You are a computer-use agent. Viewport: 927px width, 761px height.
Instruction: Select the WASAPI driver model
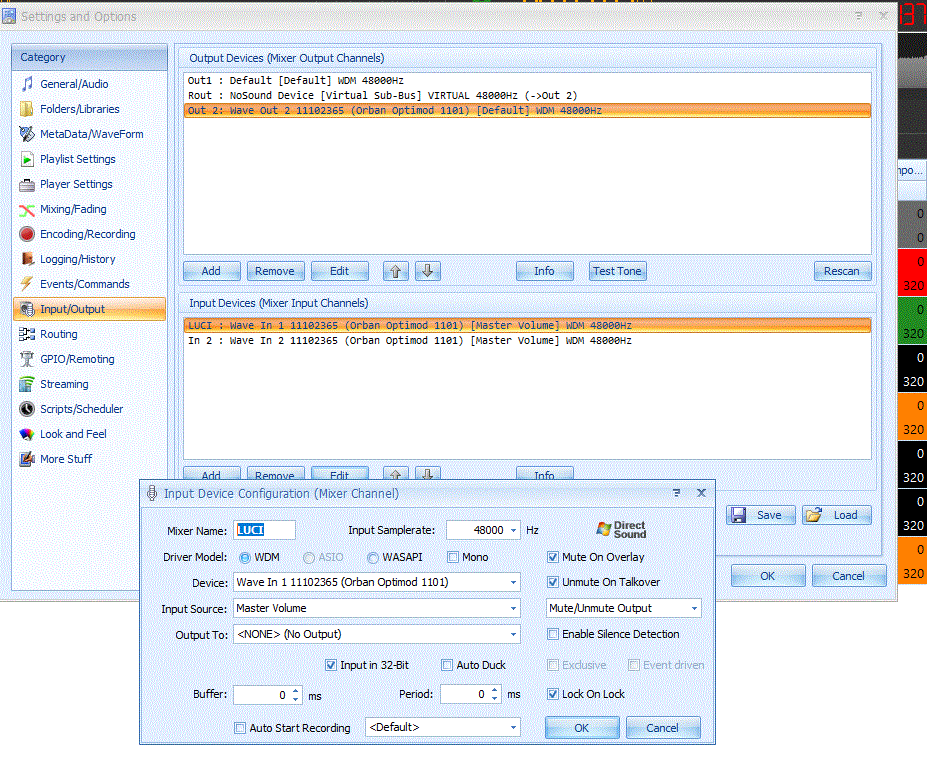point(374,557)
